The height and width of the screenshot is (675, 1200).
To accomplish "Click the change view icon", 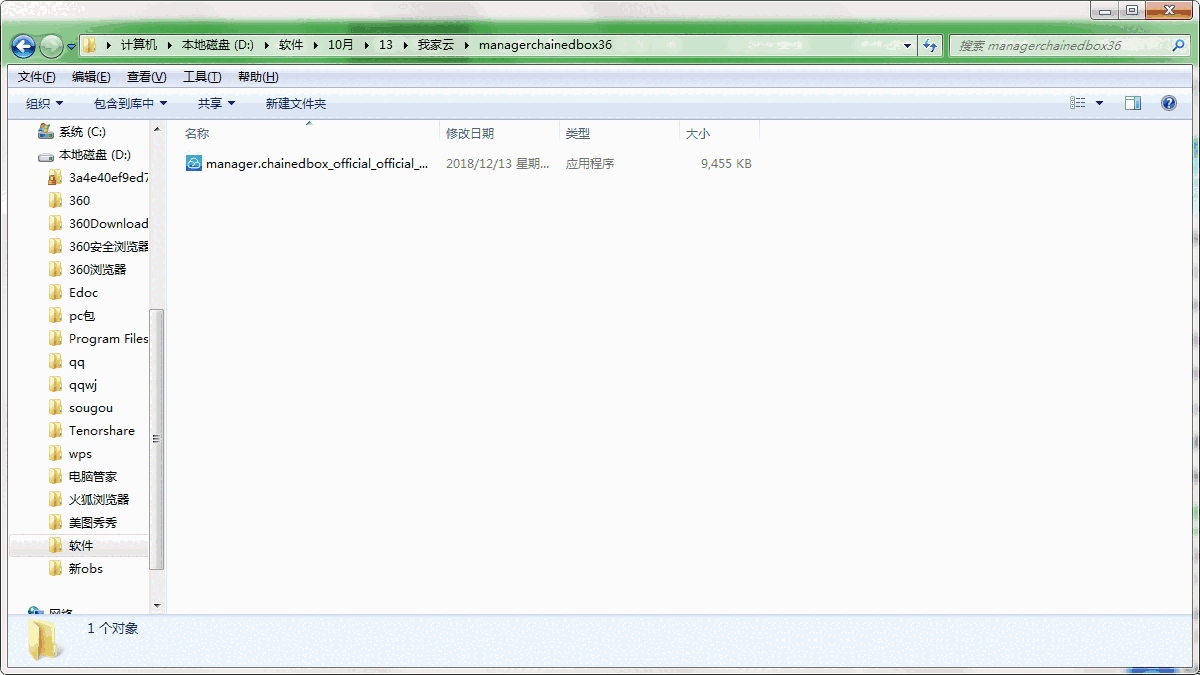I will (x=1078, y=103).
